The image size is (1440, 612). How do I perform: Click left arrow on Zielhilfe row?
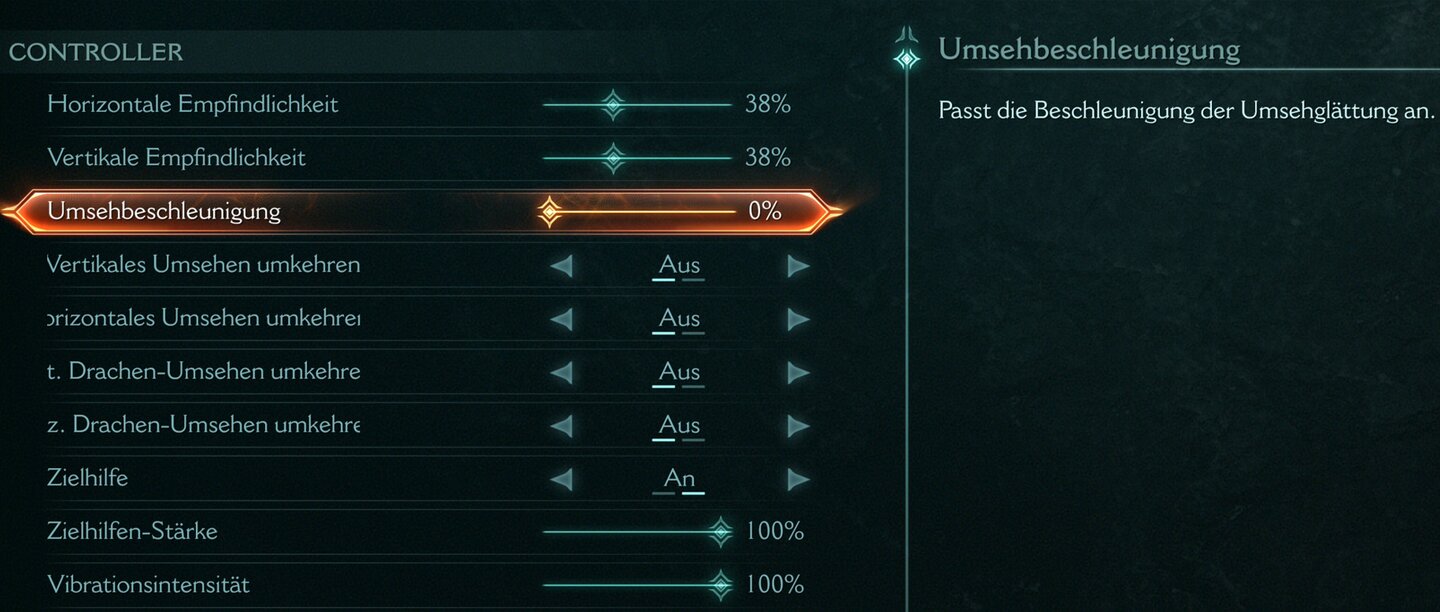coord(562,479)
